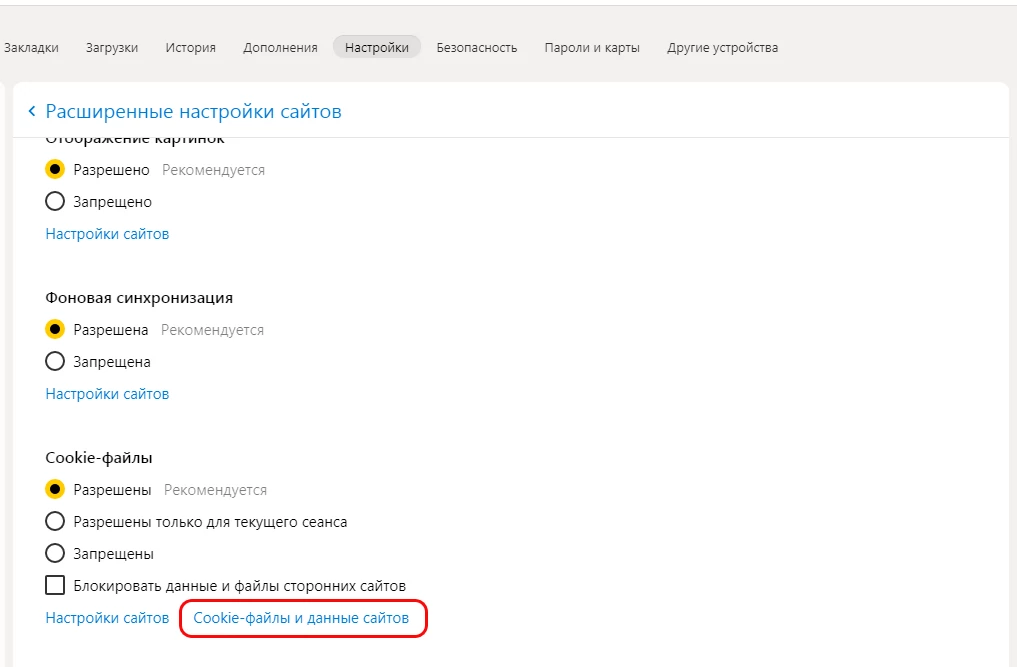Open Настройки сайтов under Cookie-файлы
Screen dimensions: 1017x667
coord(107,618)
